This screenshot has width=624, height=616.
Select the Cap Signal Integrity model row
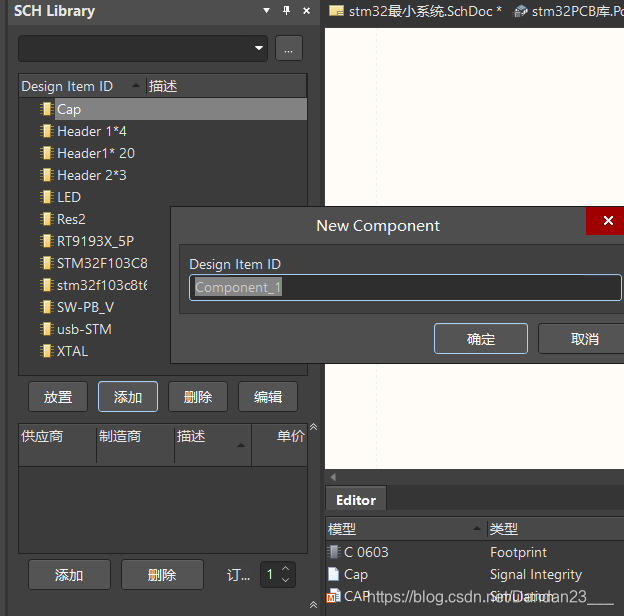click(475, 574)
